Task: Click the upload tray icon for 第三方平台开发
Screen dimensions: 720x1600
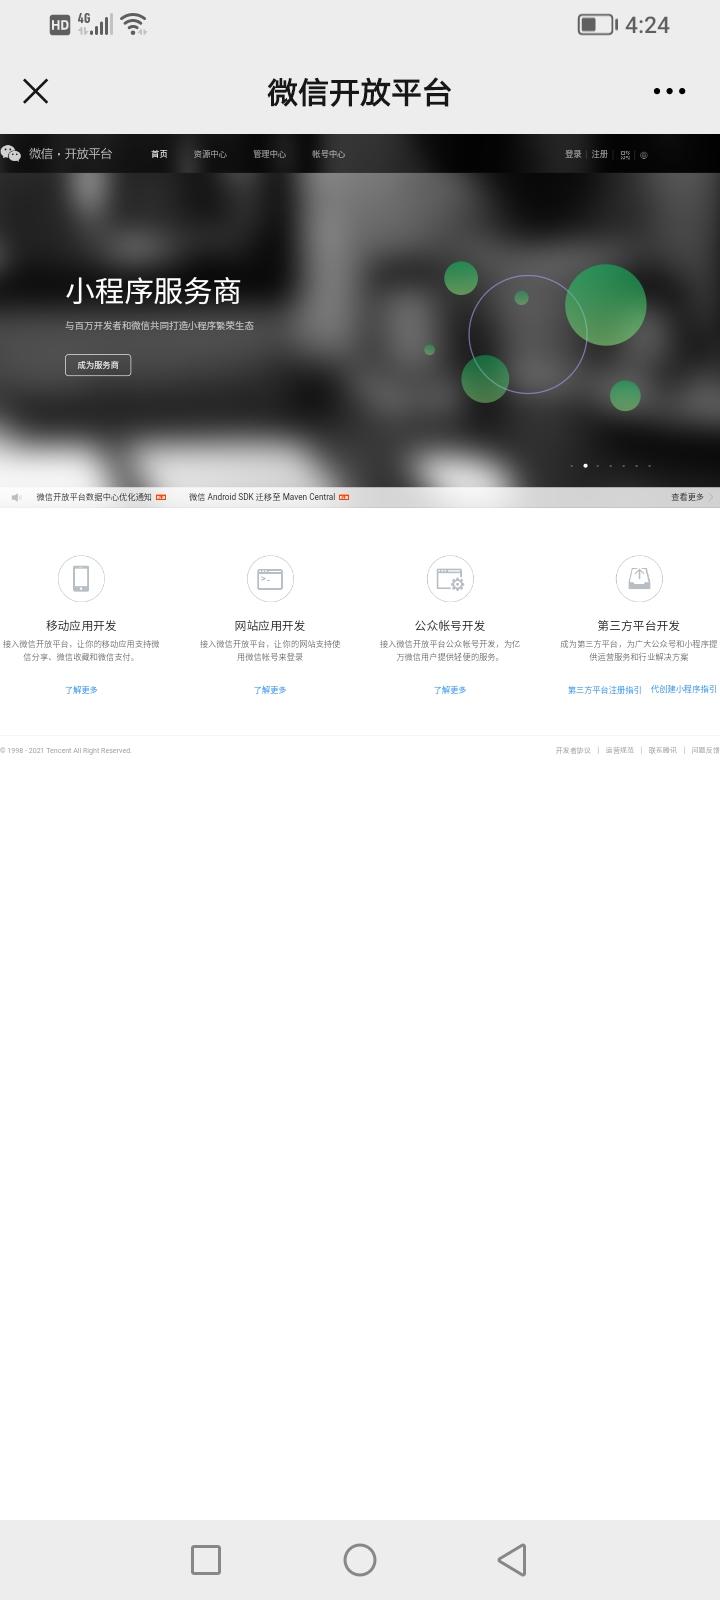Action: [x=639, y=578]
